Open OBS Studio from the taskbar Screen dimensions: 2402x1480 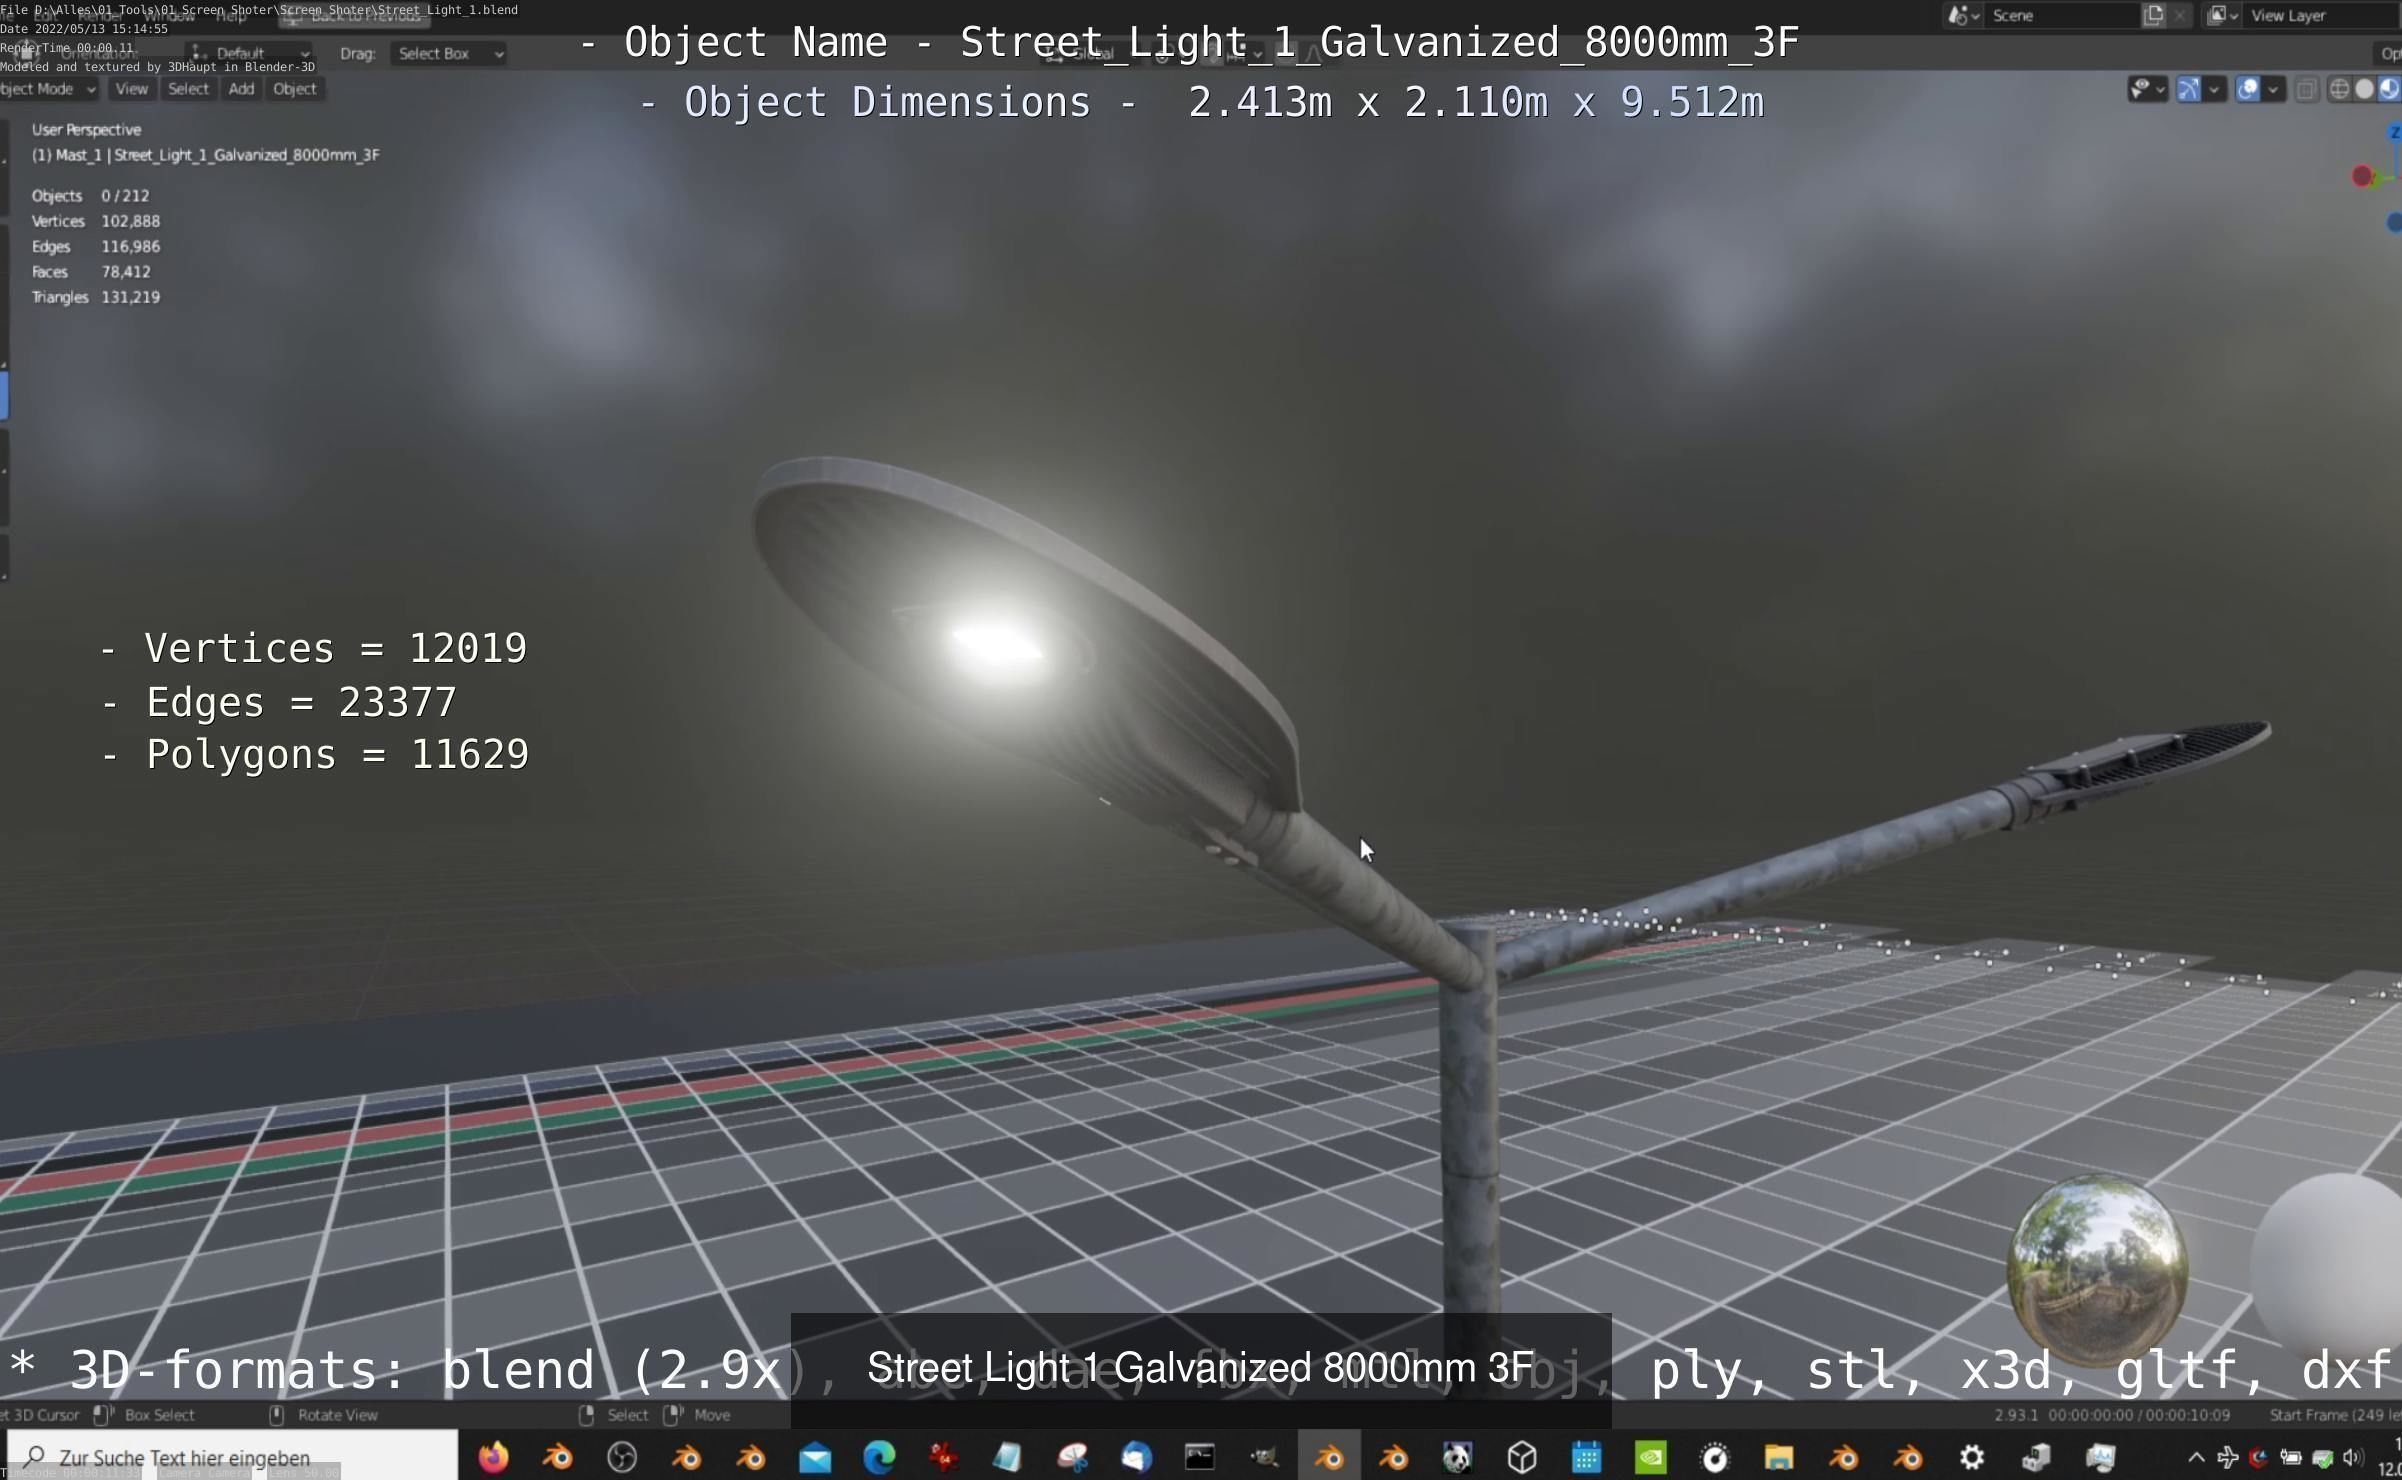(622, 1458)
